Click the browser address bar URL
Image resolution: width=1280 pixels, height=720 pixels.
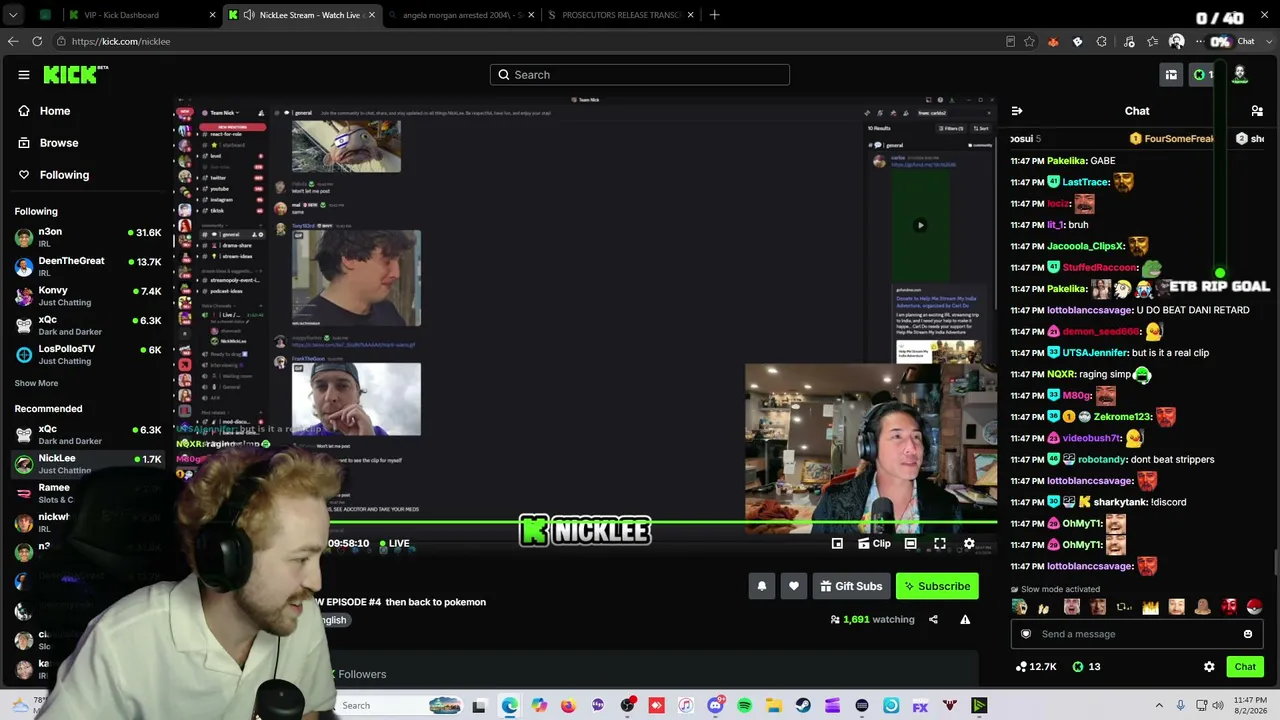tap(120, 41)
